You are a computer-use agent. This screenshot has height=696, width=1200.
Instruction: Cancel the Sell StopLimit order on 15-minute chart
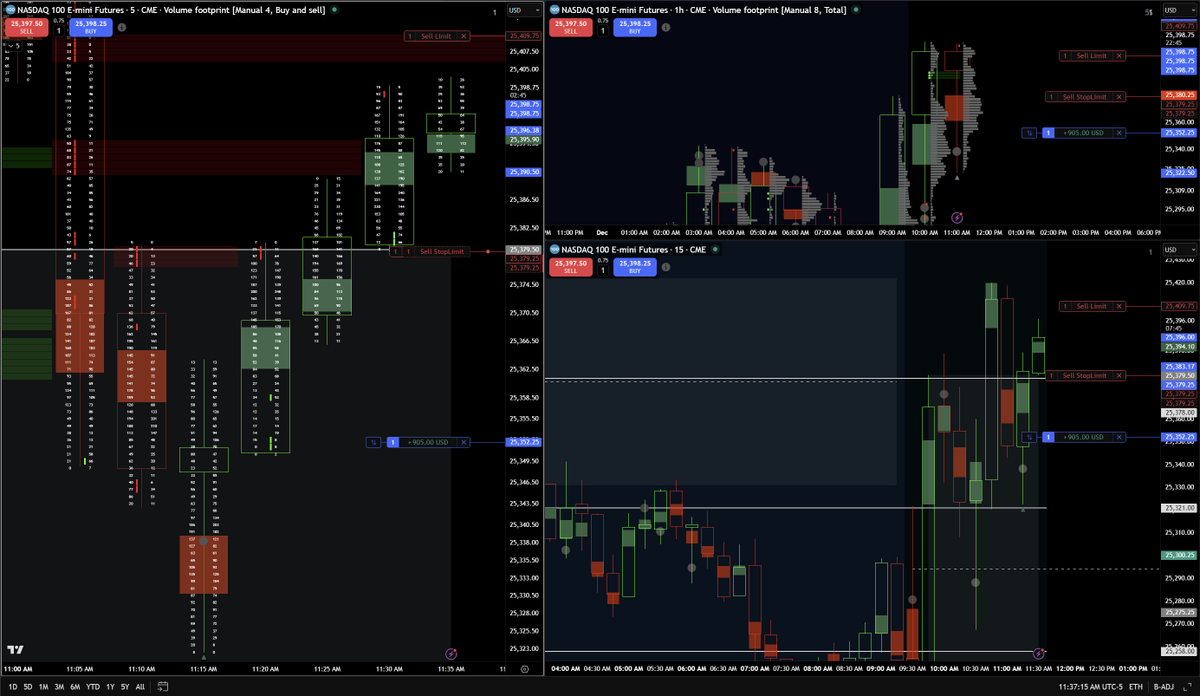point(1119,376)
